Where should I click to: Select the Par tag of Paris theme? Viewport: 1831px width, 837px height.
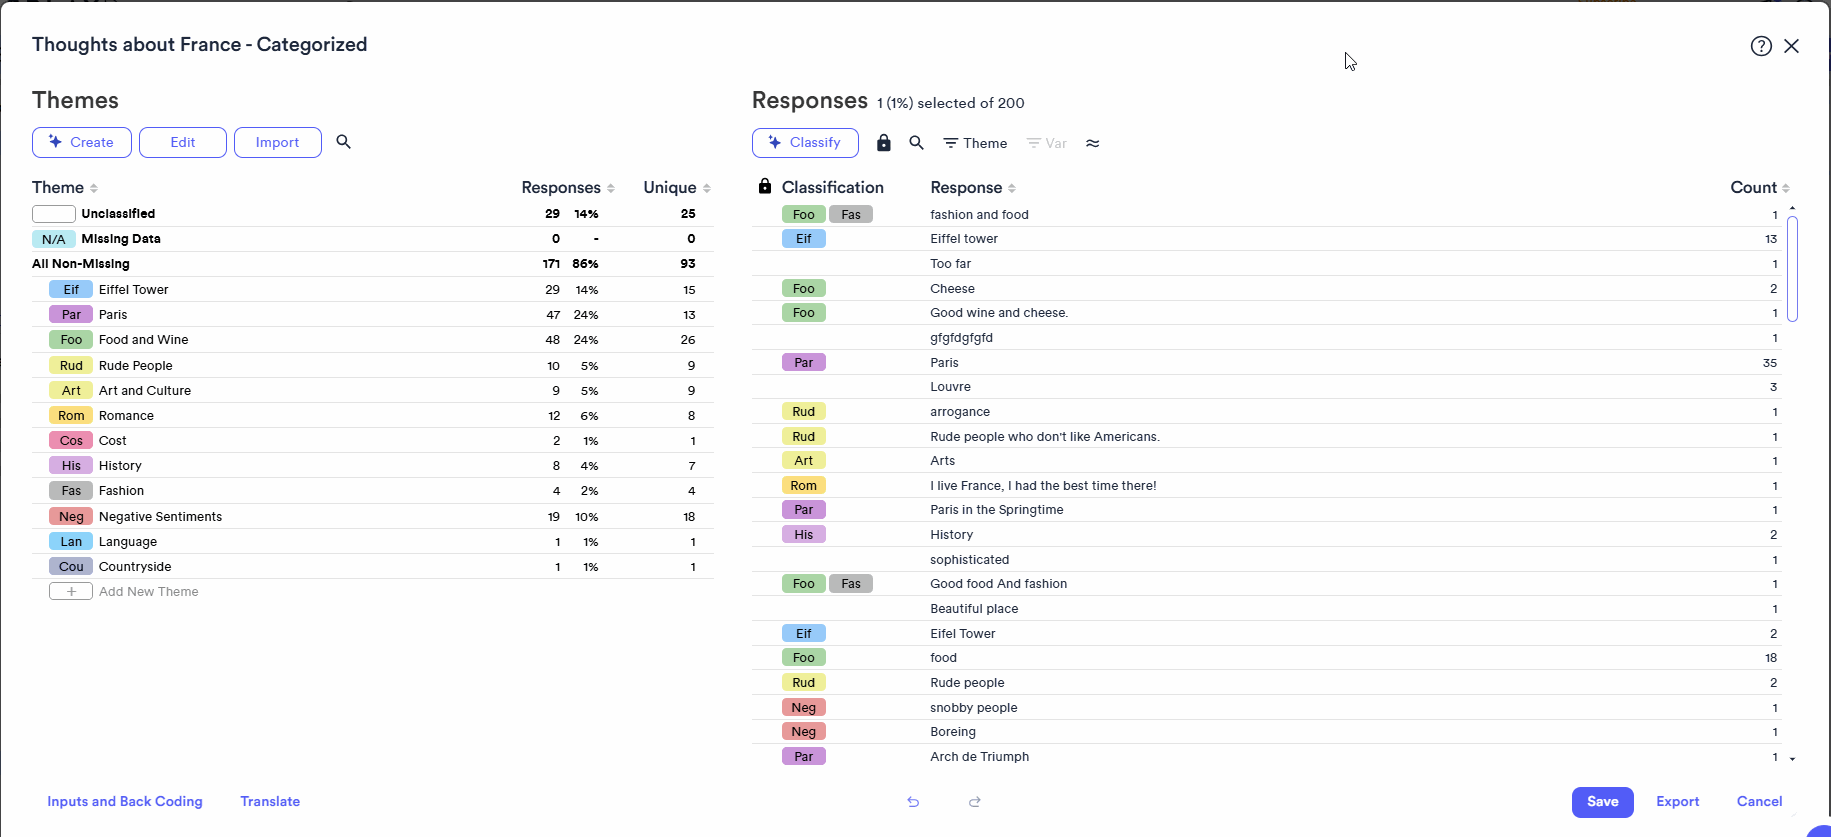click(71, 315)
